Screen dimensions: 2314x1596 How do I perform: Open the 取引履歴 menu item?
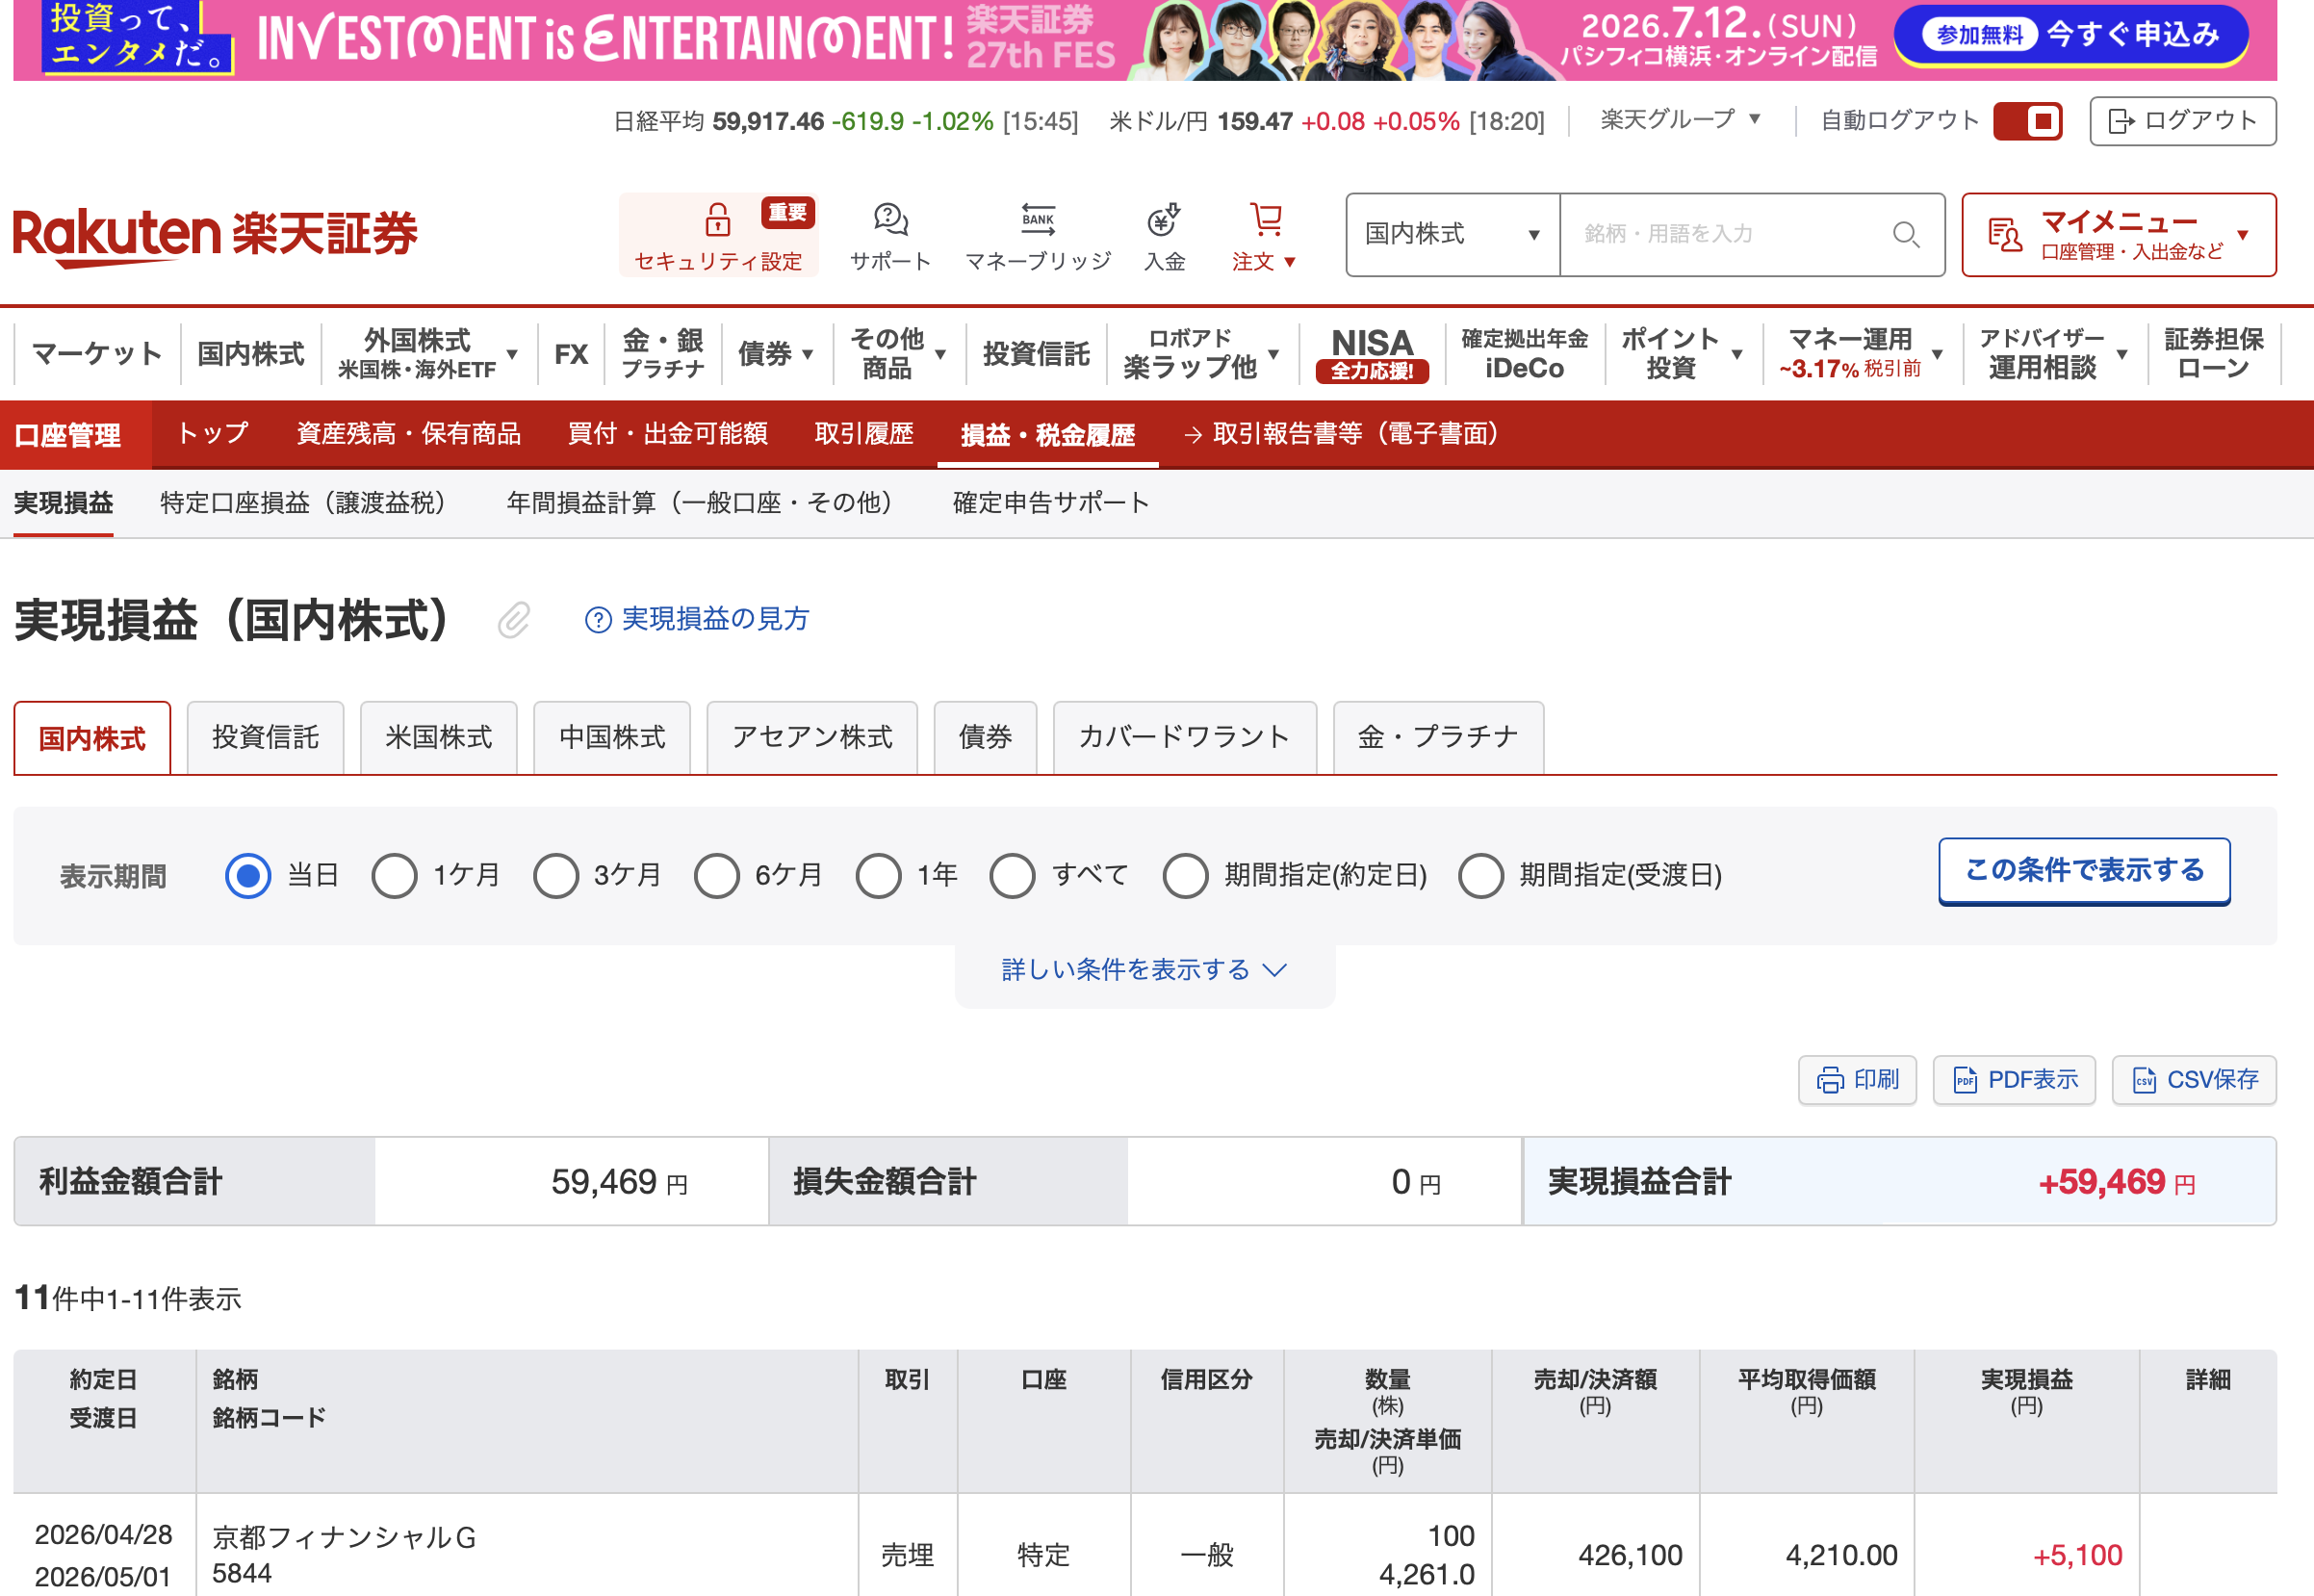click(x=863, y=434)
